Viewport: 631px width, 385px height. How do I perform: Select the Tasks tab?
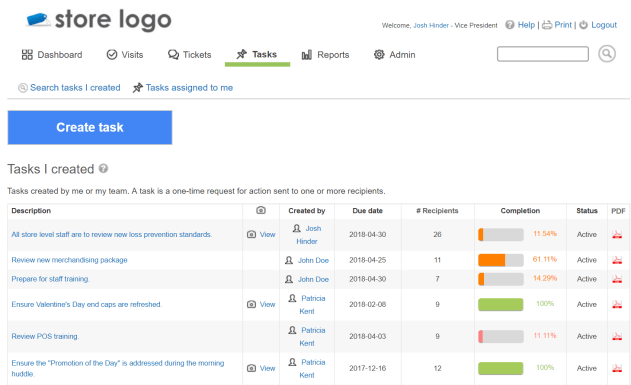tap(257, 55)
